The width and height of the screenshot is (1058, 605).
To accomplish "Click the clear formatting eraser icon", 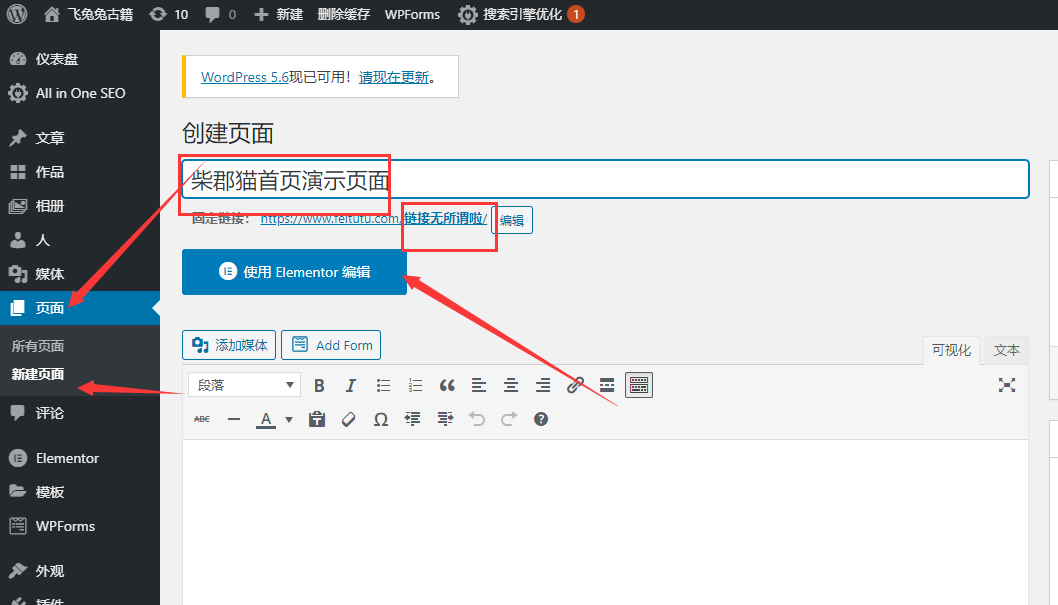I will click(348, 419).
